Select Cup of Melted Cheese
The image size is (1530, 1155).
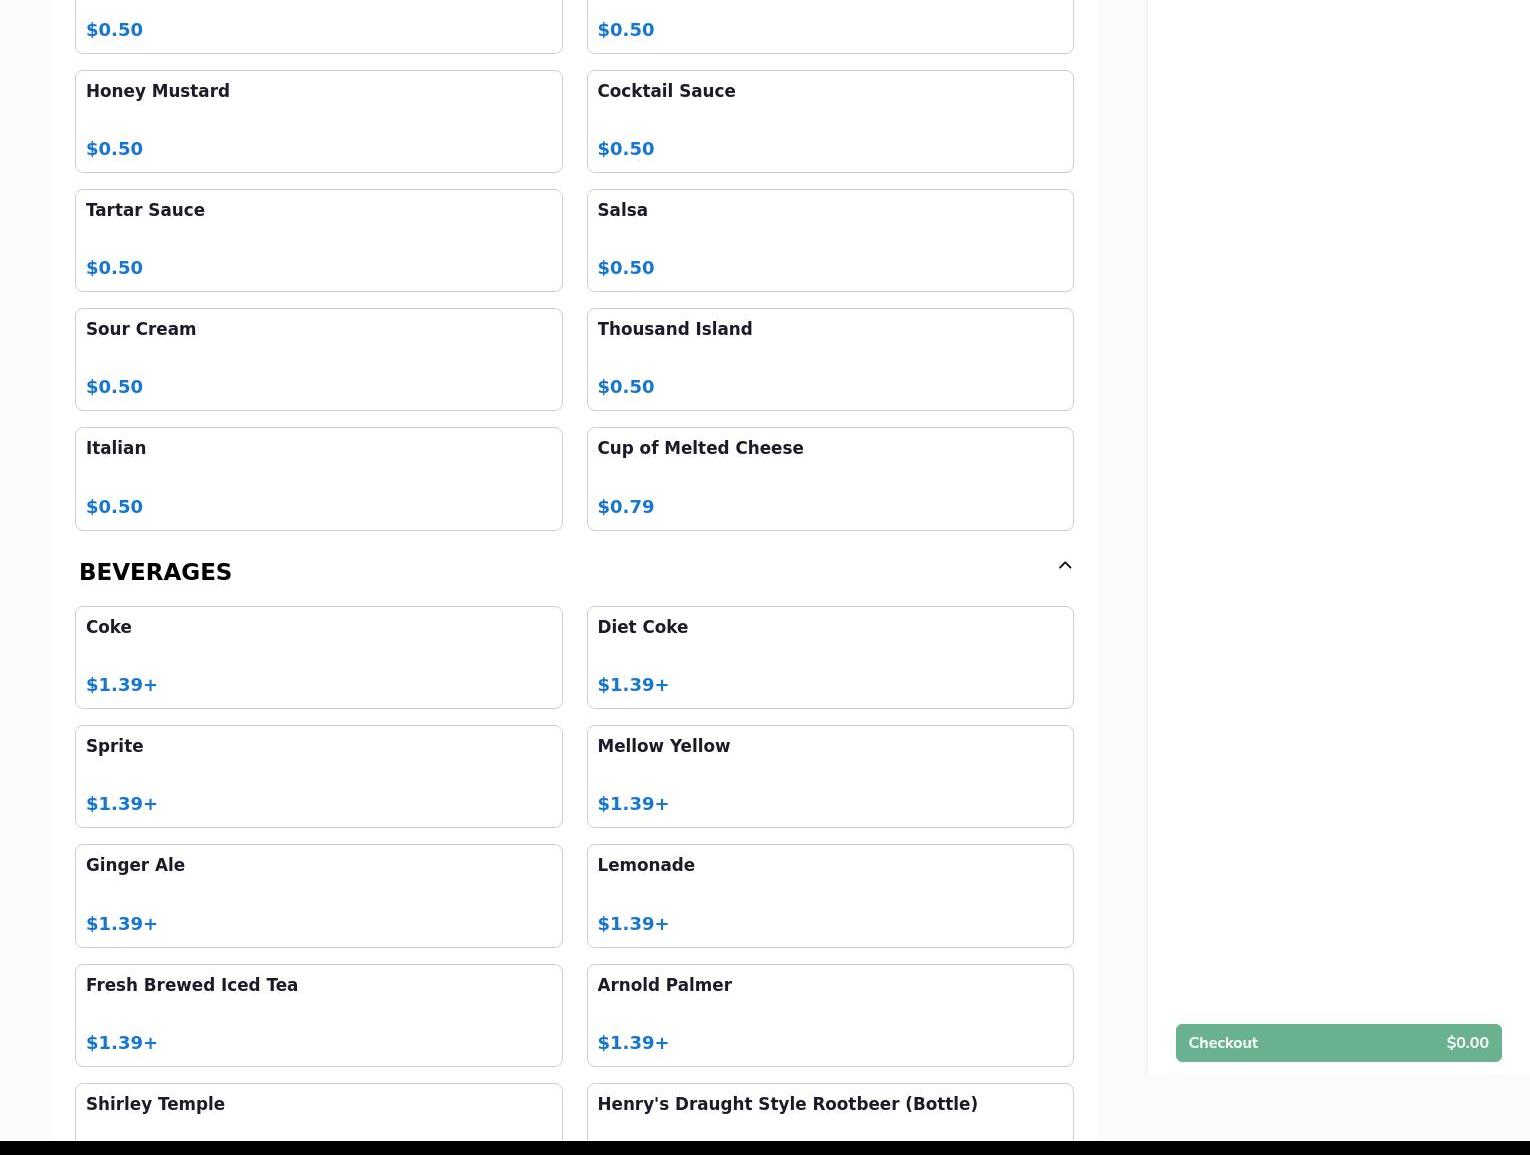[830, 479]
